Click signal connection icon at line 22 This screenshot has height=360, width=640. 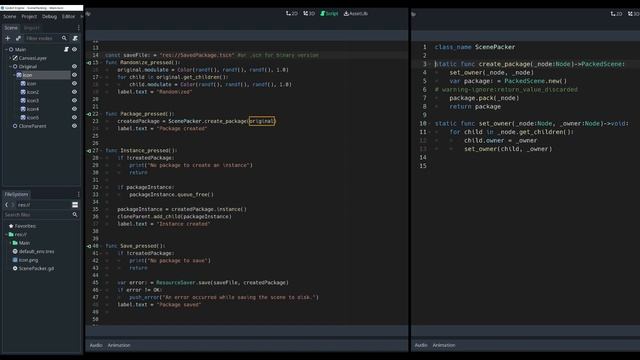(89, 114)
